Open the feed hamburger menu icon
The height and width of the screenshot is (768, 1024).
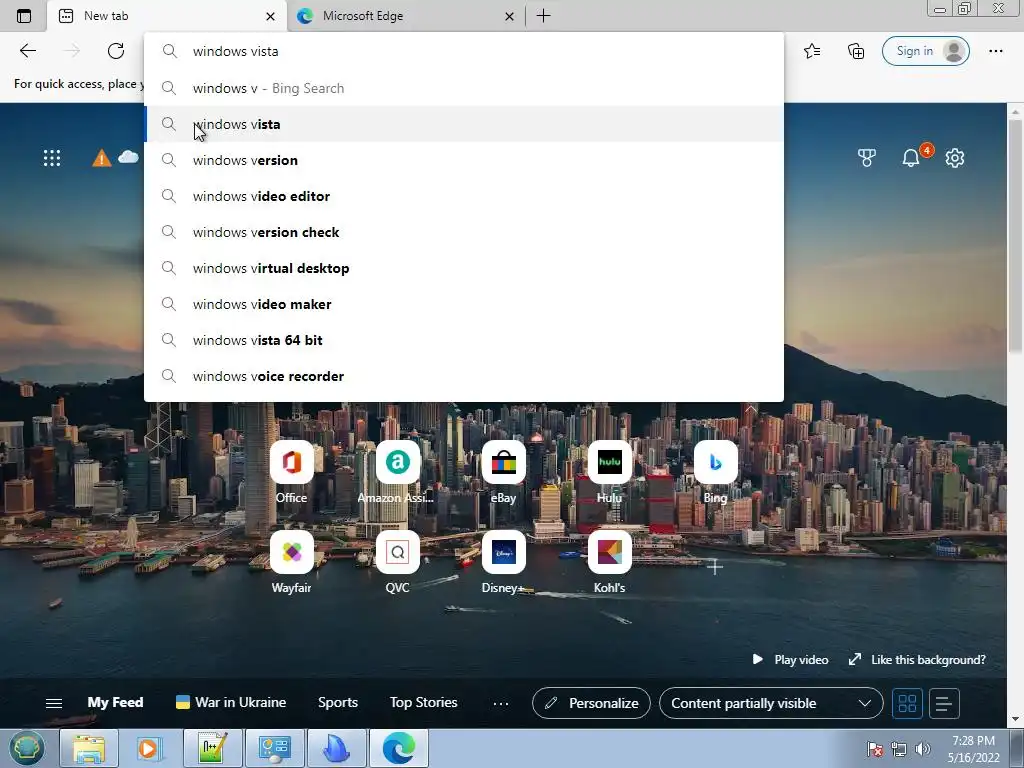pos(54,703)
